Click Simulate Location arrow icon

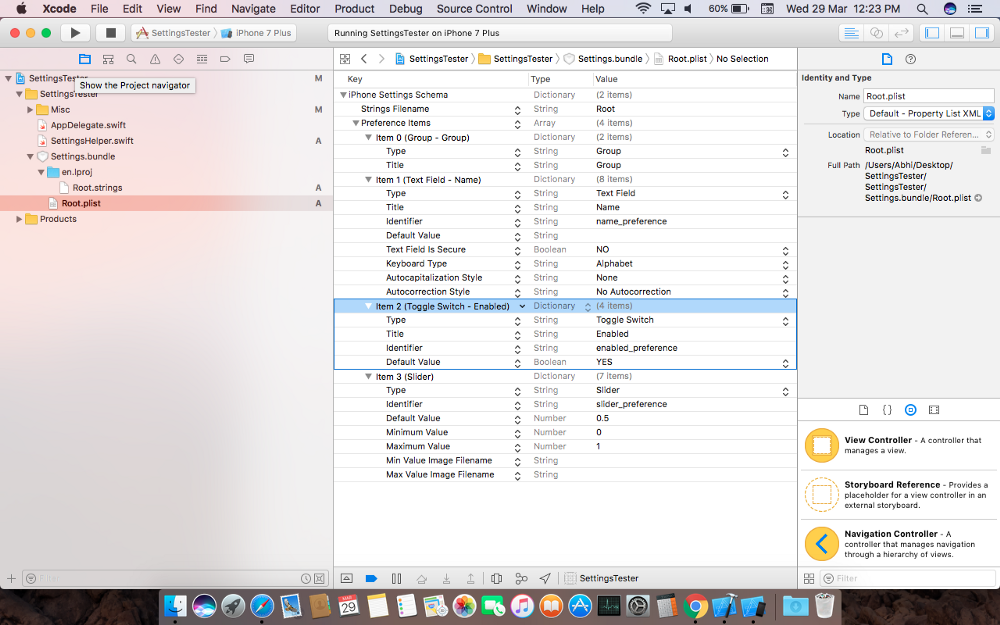point(545,578)
